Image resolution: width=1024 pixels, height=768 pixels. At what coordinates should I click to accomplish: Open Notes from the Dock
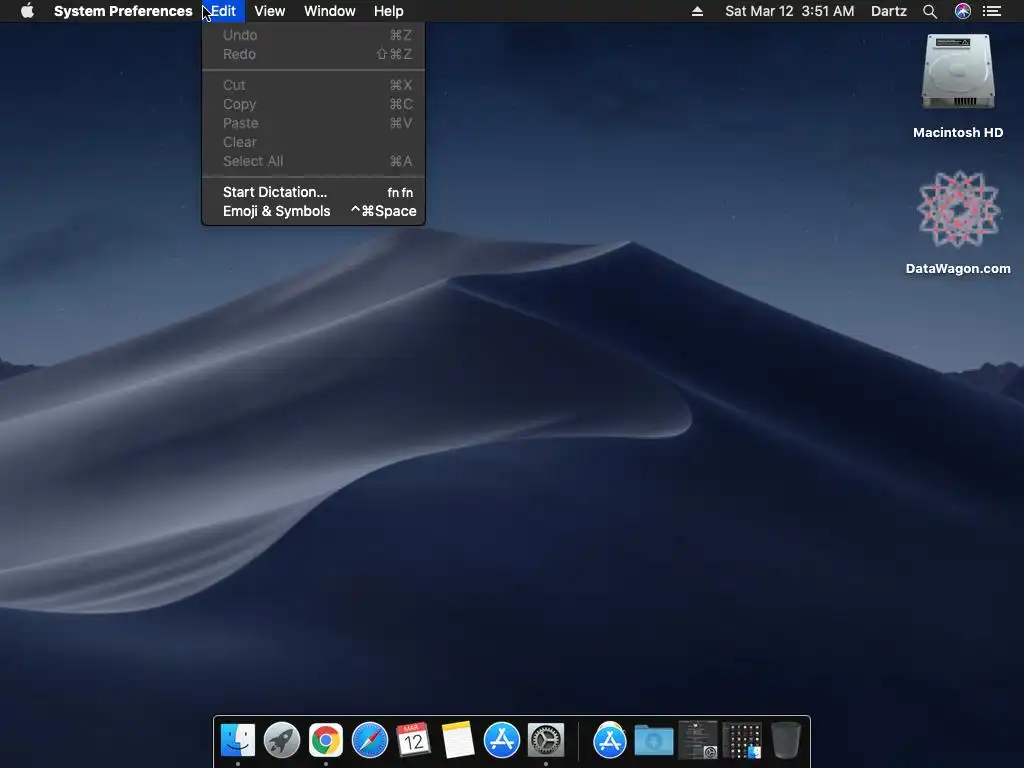pyautogui.click(x=457, y=740)
